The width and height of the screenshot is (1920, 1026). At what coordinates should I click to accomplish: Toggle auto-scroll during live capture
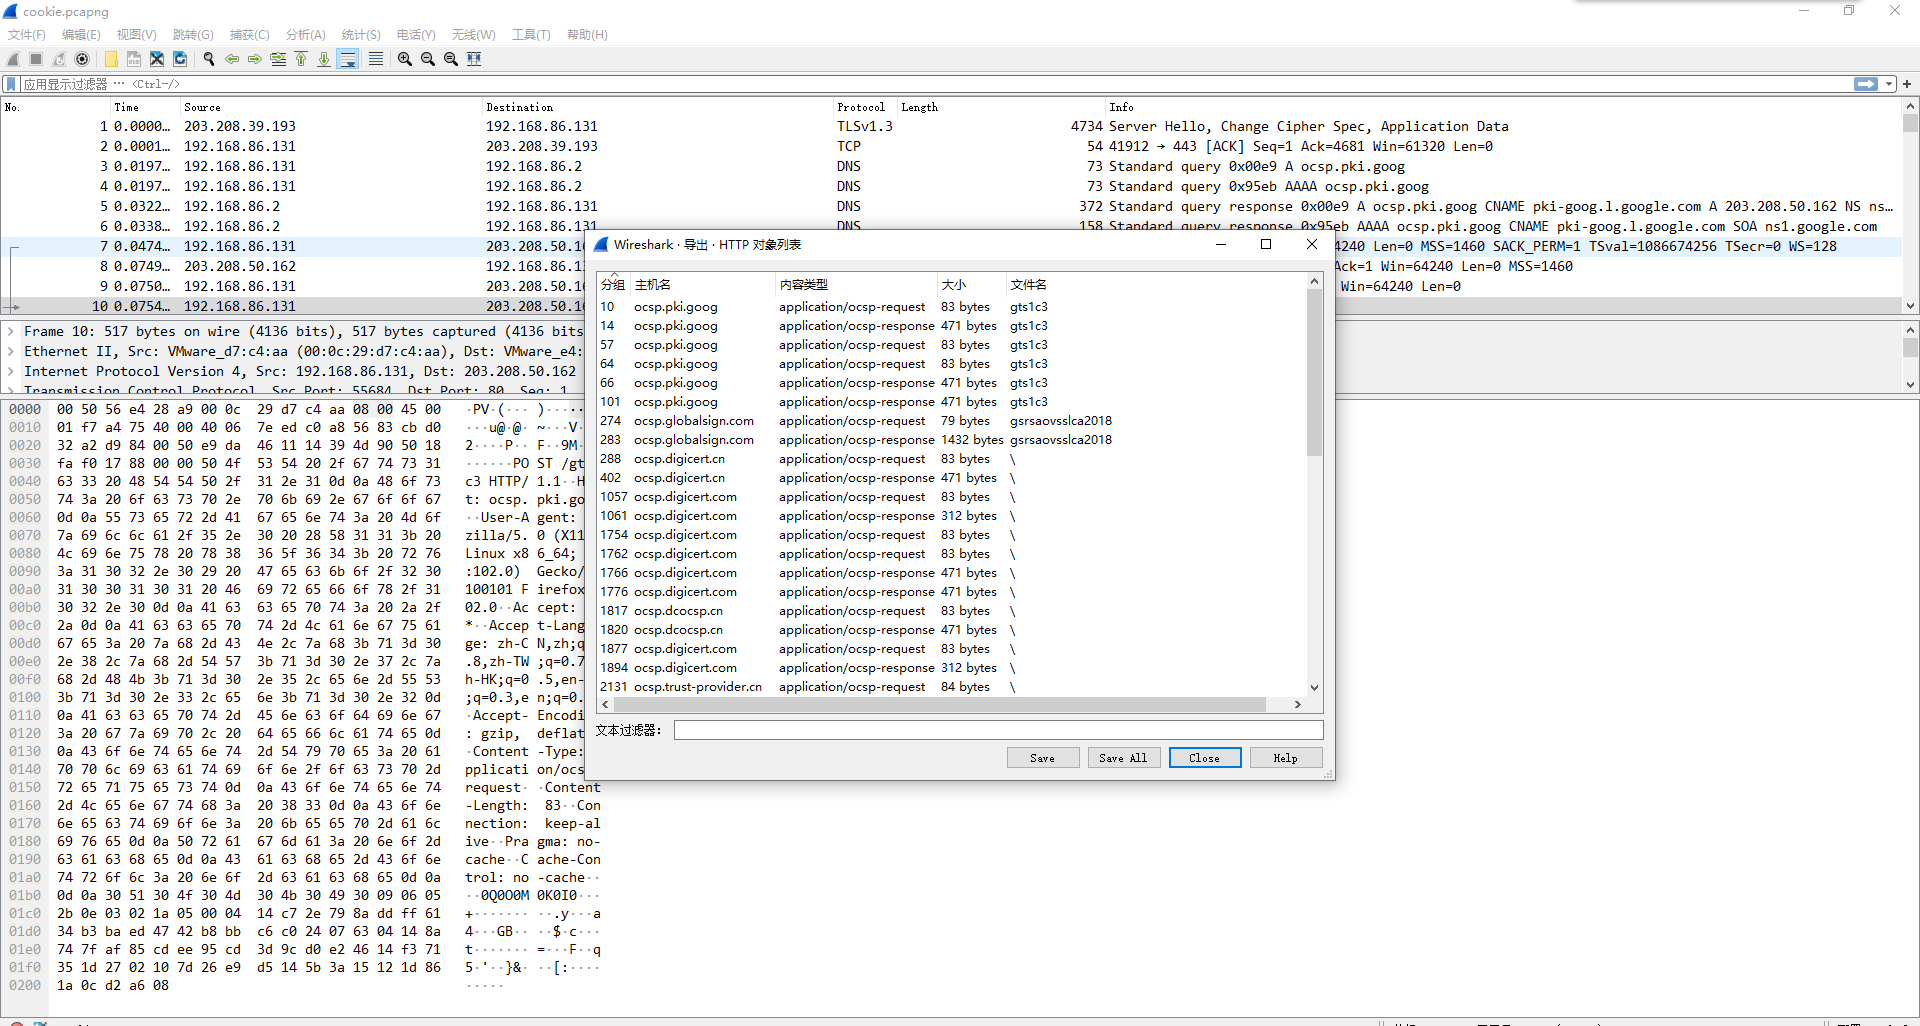tap(348, 59)
